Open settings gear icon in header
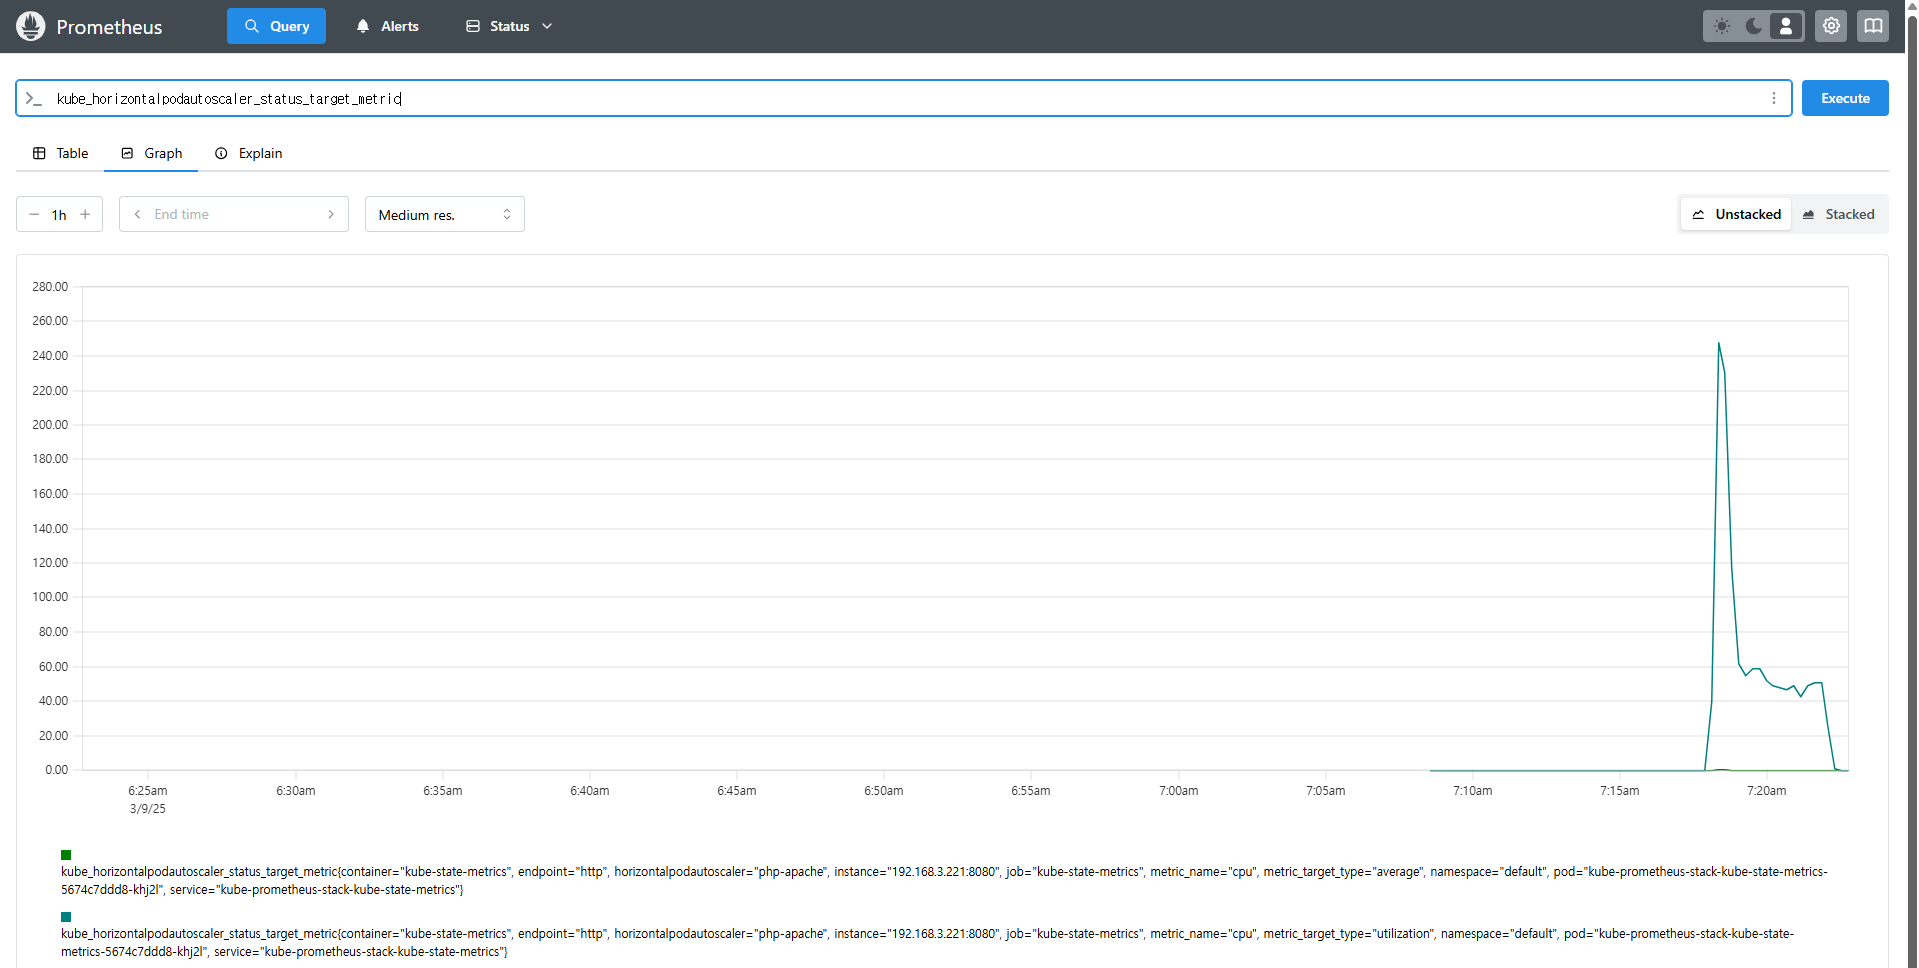 pos(1831,26)
